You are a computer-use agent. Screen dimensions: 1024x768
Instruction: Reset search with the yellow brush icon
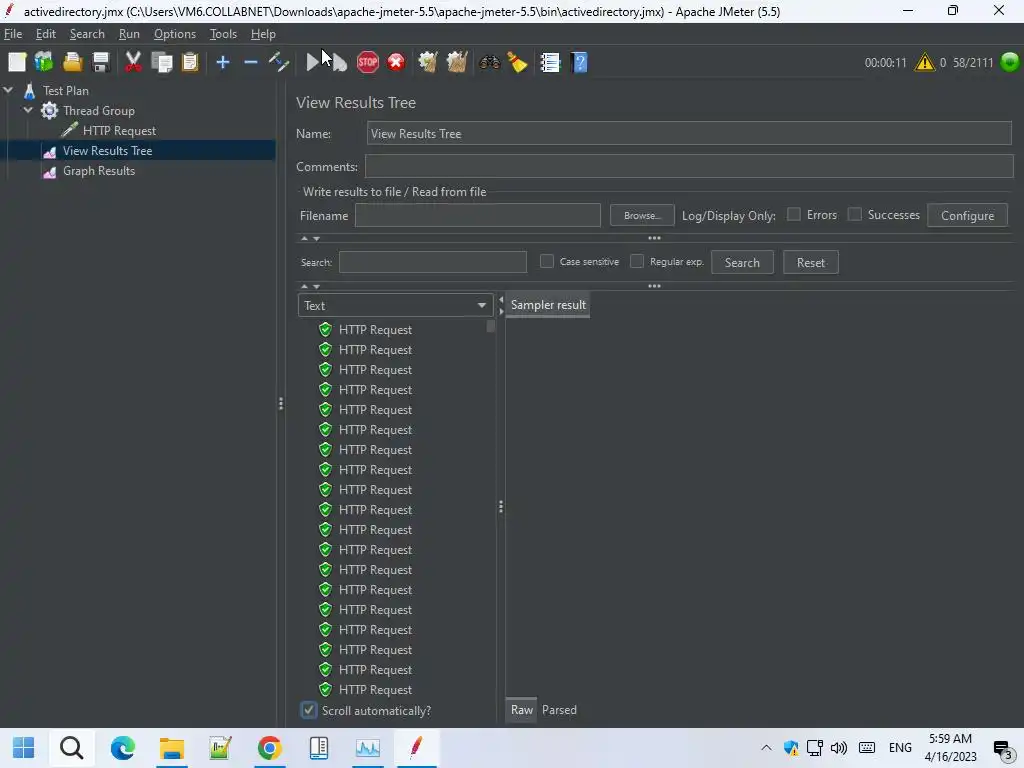(517, 62)
